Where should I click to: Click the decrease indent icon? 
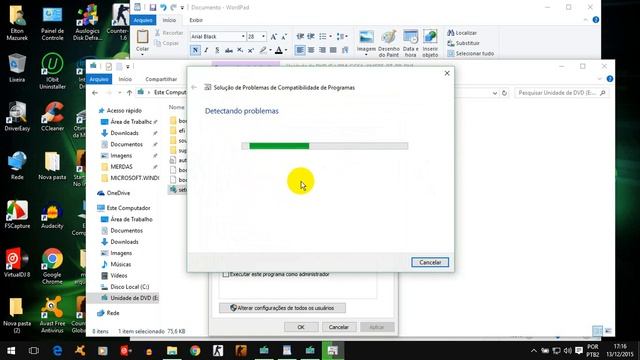click(x=300, y=36)
